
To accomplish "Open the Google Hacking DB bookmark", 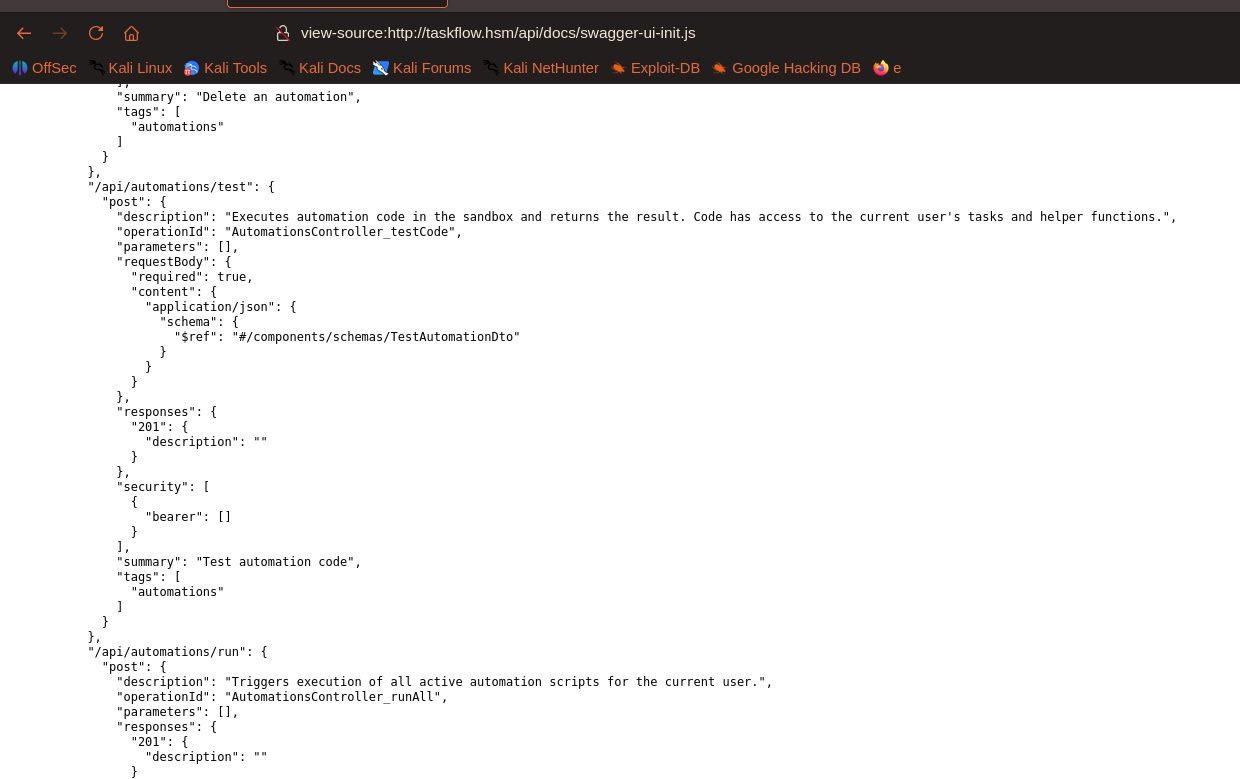I will (x=786, y=68).
